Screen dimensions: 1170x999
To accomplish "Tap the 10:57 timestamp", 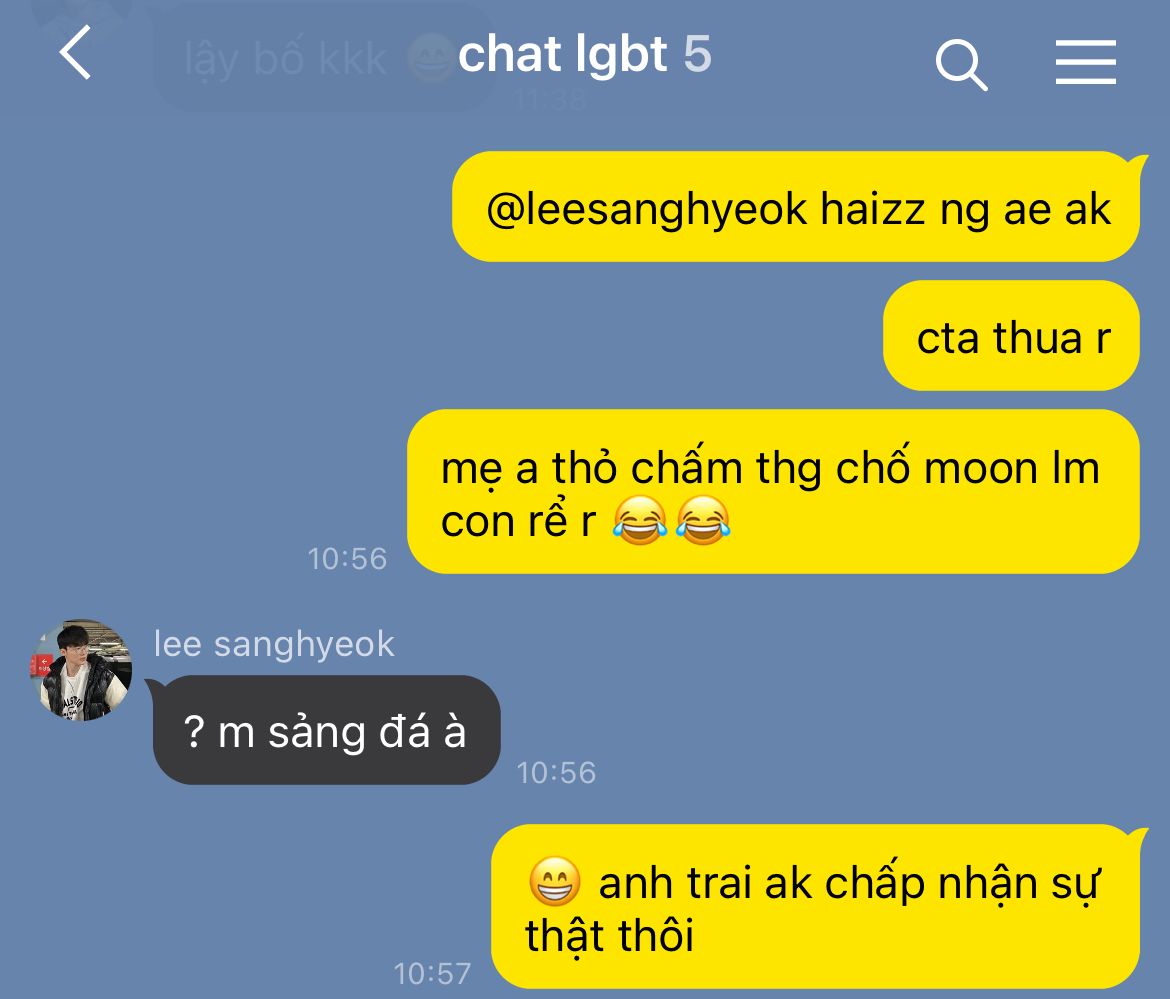I will [x=432, y=974].
